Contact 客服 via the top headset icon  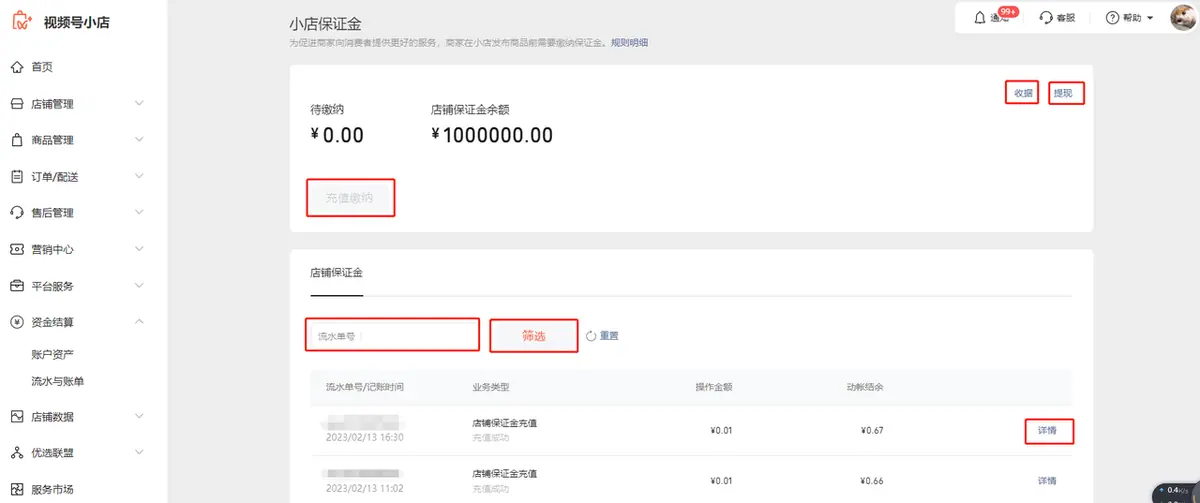(x=1046, y=18)
